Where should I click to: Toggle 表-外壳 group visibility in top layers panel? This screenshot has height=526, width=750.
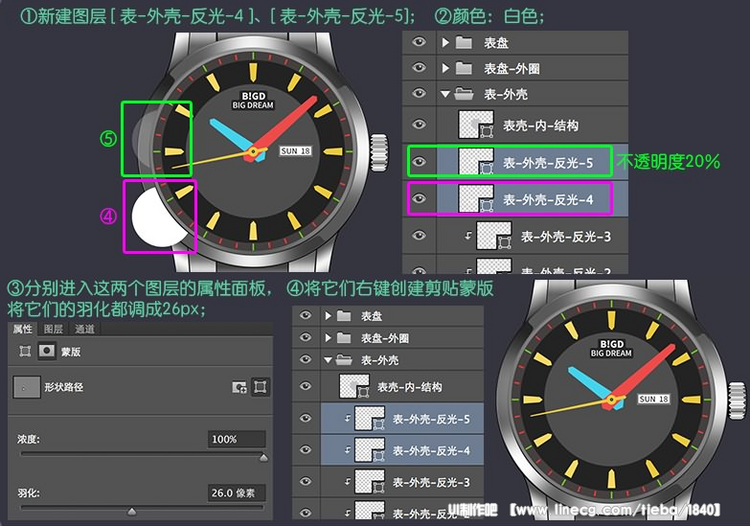coord(419,93)
